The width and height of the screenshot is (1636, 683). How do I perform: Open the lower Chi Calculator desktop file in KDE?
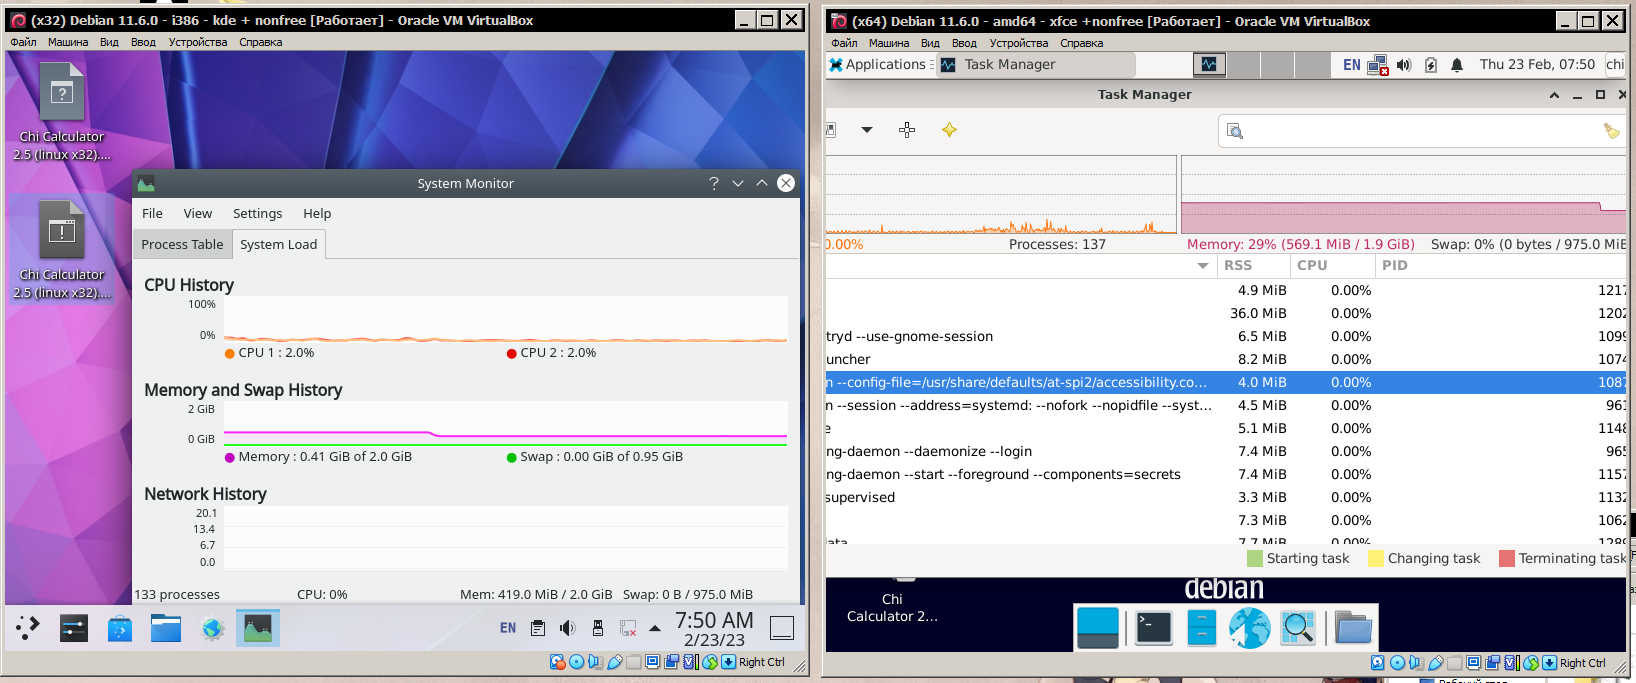click(62, 249)
